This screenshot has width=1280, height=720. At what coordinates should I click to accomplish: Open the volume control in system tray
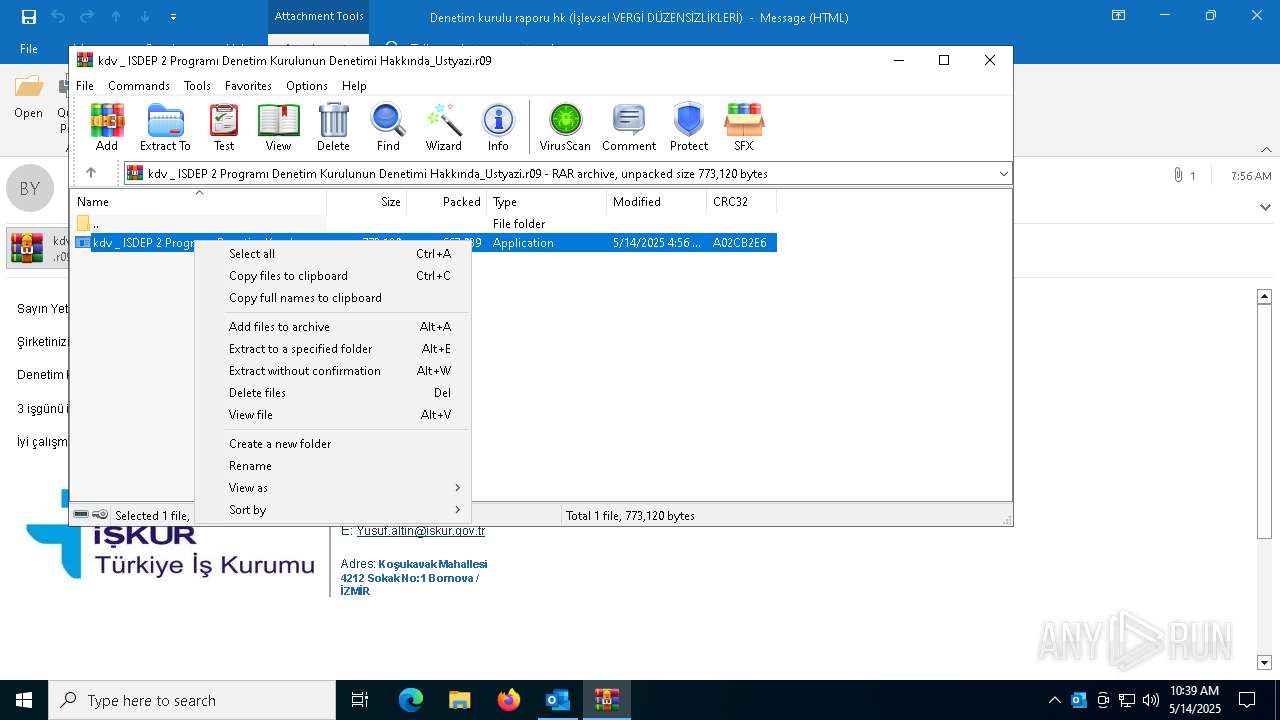point(1151,700)
